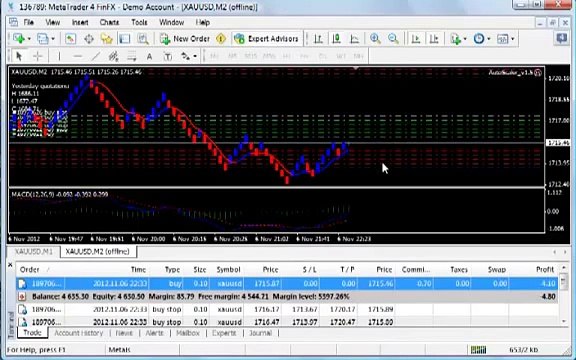Open the View menu
576x360 pixels.
(53, 22)
